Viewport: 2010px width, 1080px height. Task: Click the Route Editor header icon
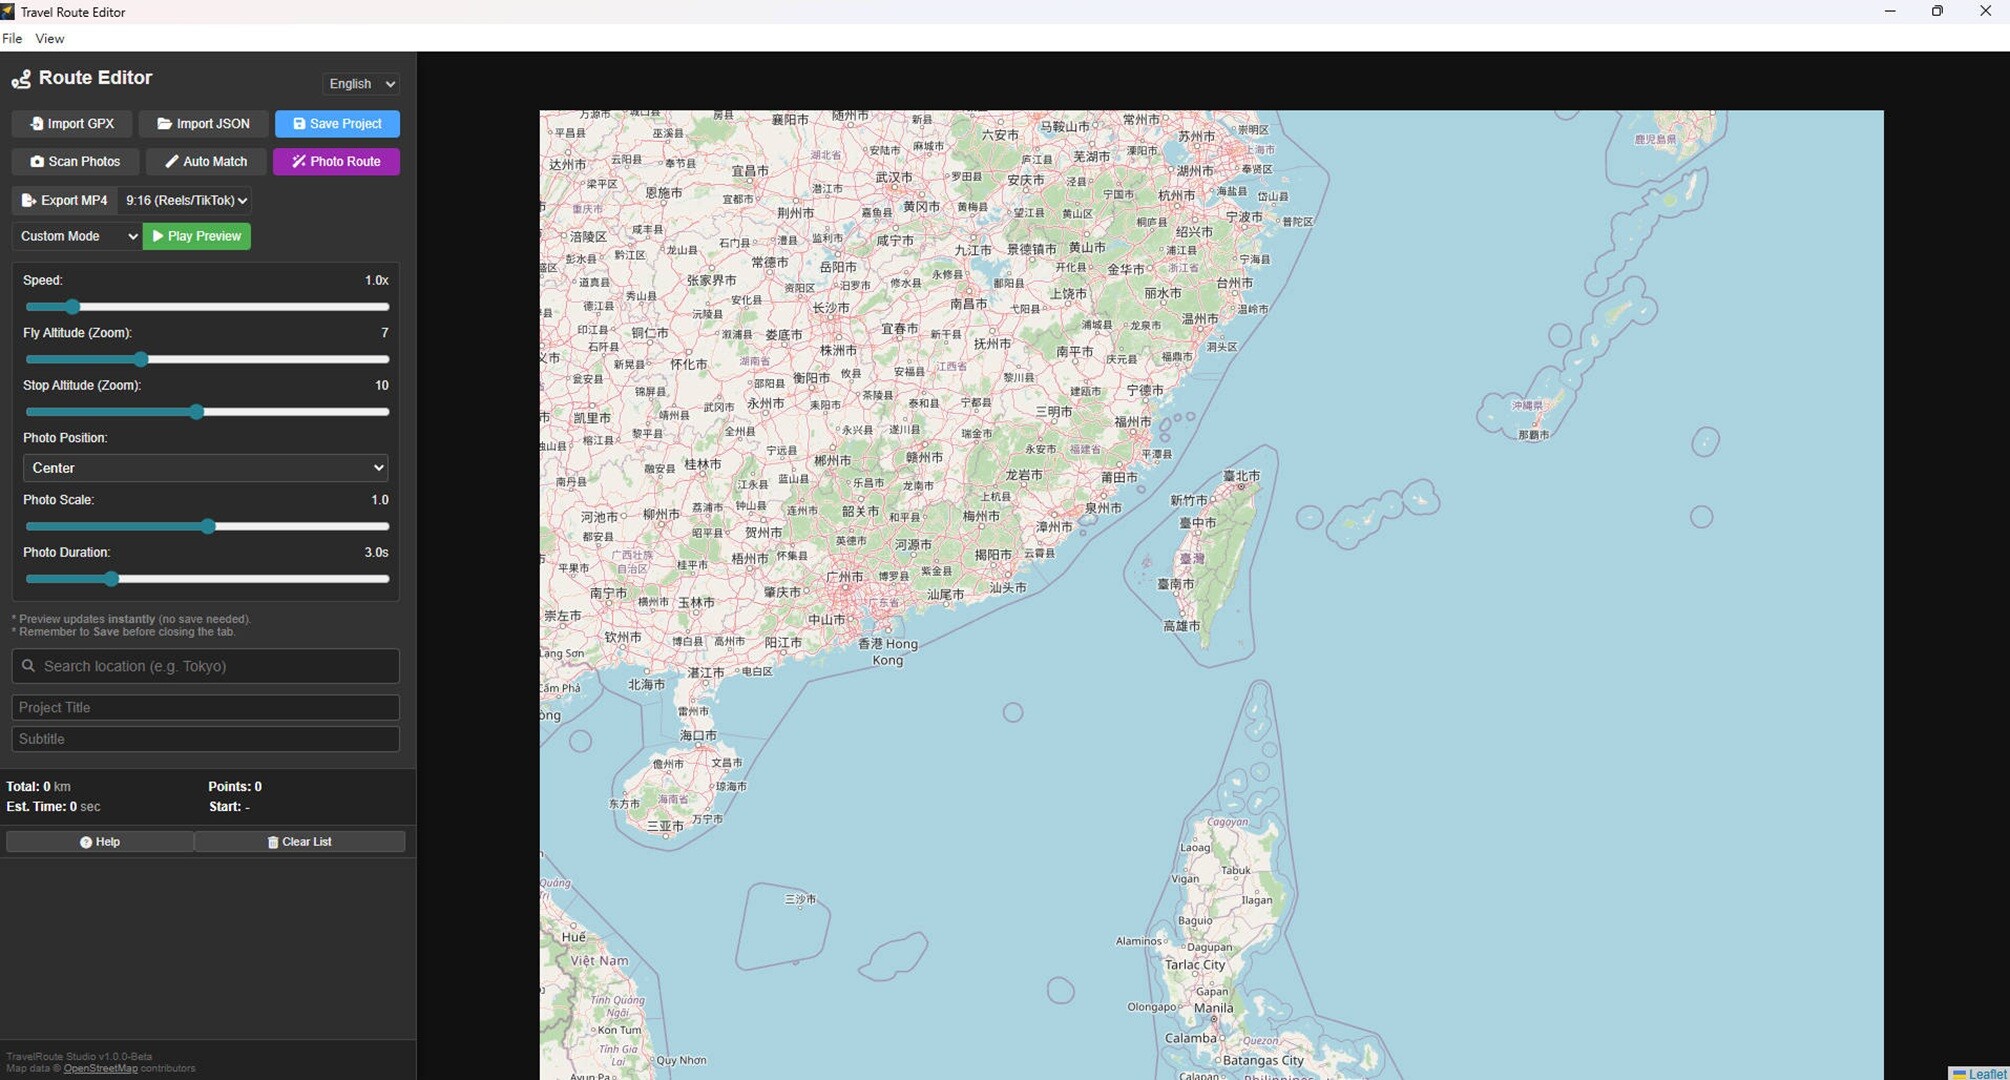(21, 79)
